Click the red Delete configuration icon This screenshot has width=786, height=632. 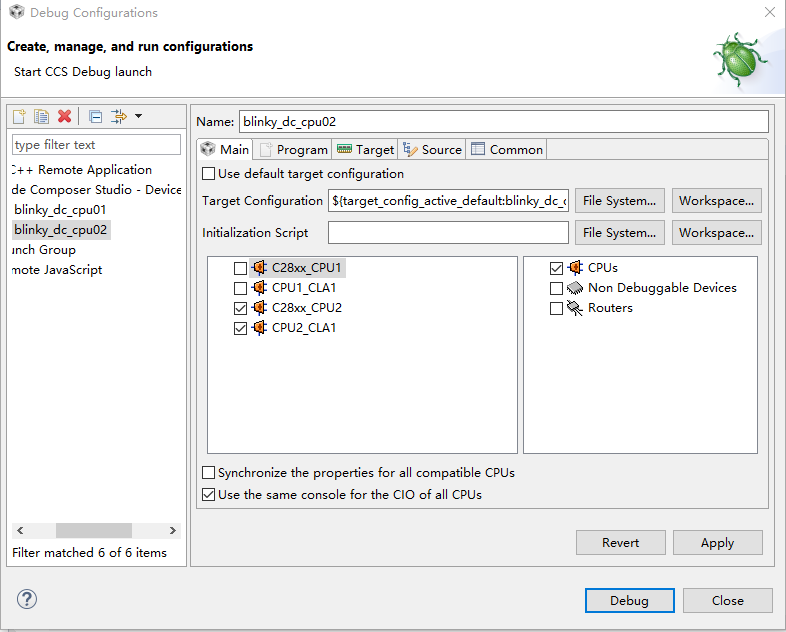tap(65, 116)
